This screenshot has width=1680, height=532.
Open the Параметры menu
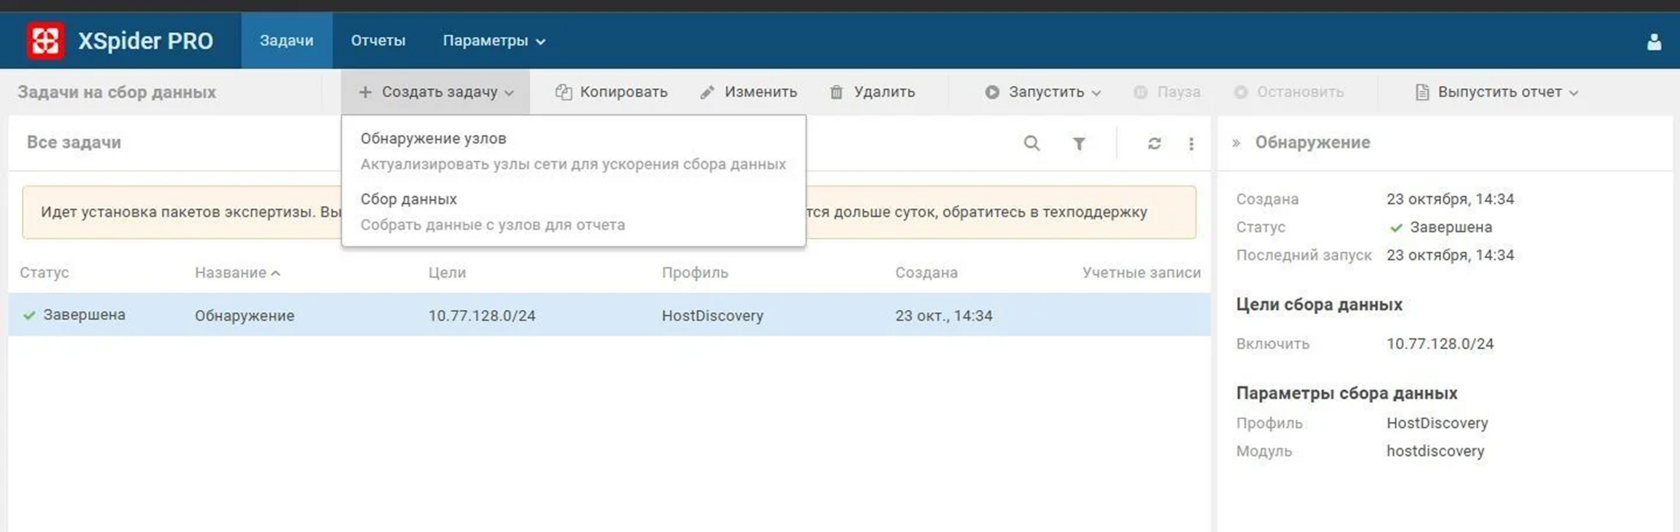pos(494,41)
